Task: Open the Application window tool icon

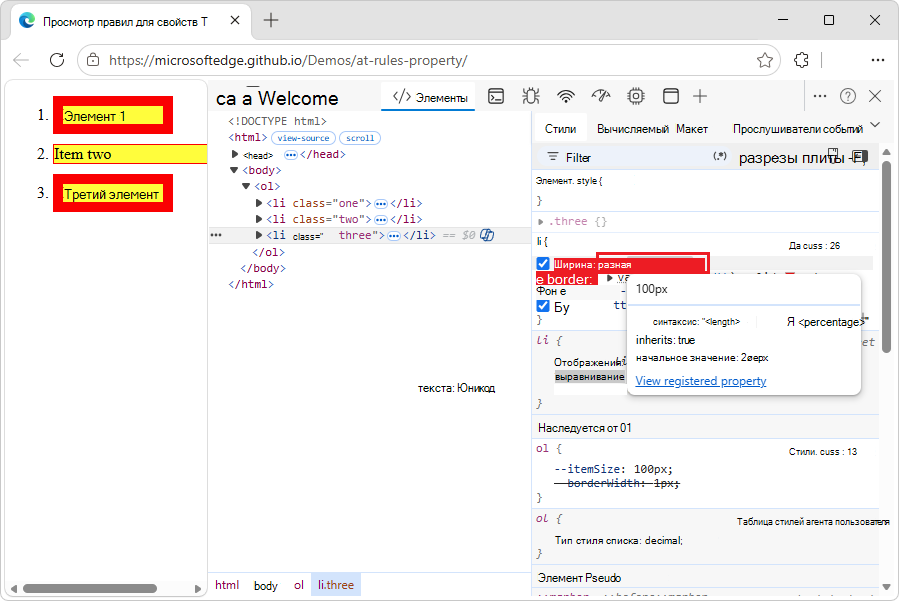Action: pos(670,96)
